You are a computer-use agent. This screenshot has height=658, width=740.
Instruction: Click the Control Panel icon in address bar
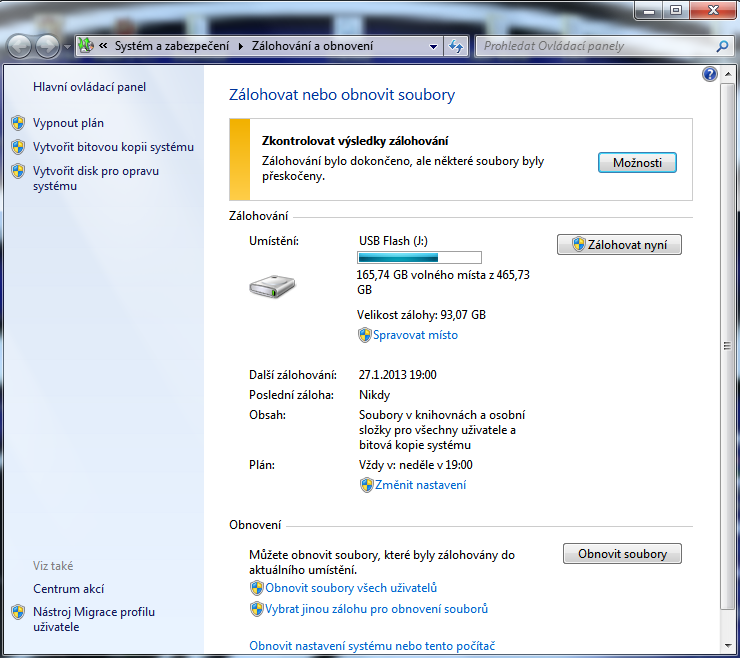(x=86, y=46)
